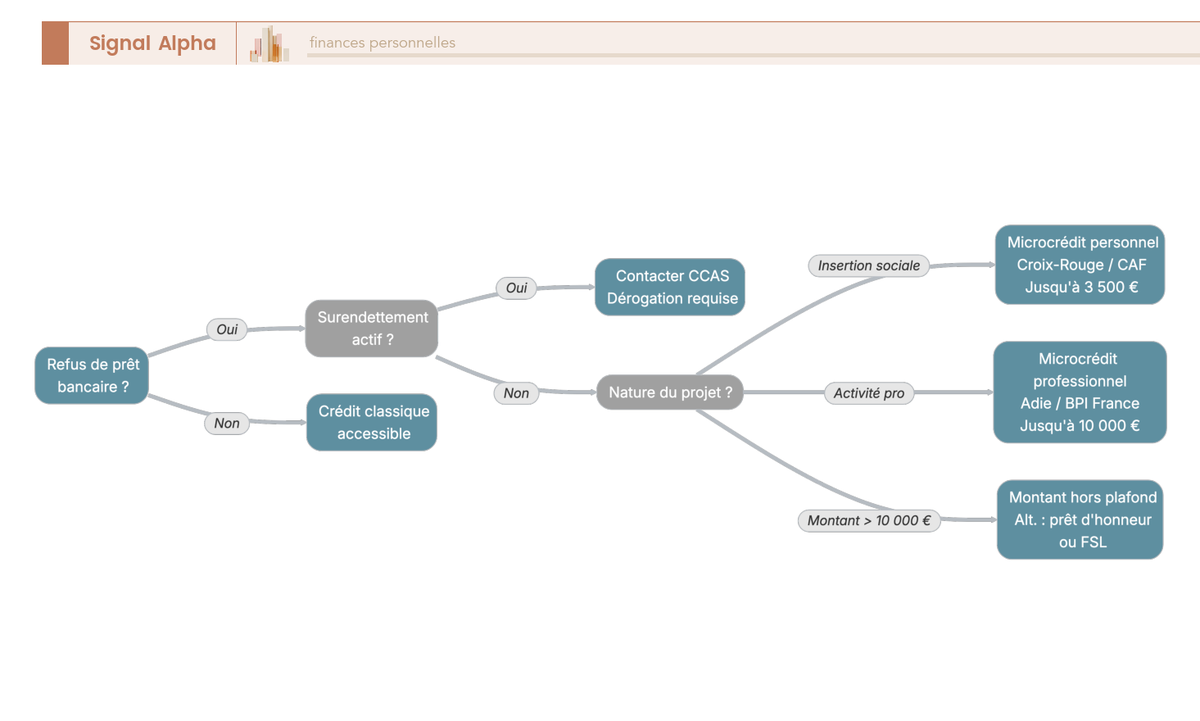This screenshot has height=721, width=1200.
Task: Select the 'Microcrédit professionnel' Adie node
Action: tap(1079, 392)
